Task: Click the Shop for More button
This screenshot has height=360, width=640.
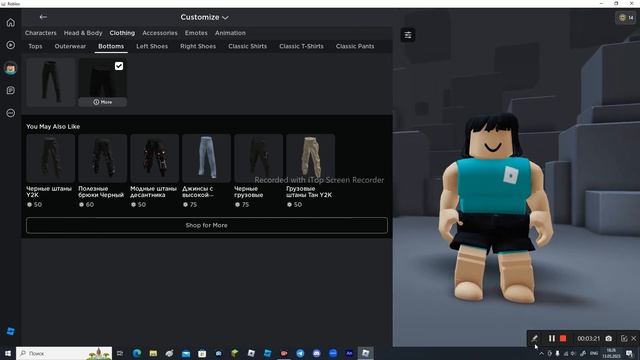Action: (x=207, y=225)
